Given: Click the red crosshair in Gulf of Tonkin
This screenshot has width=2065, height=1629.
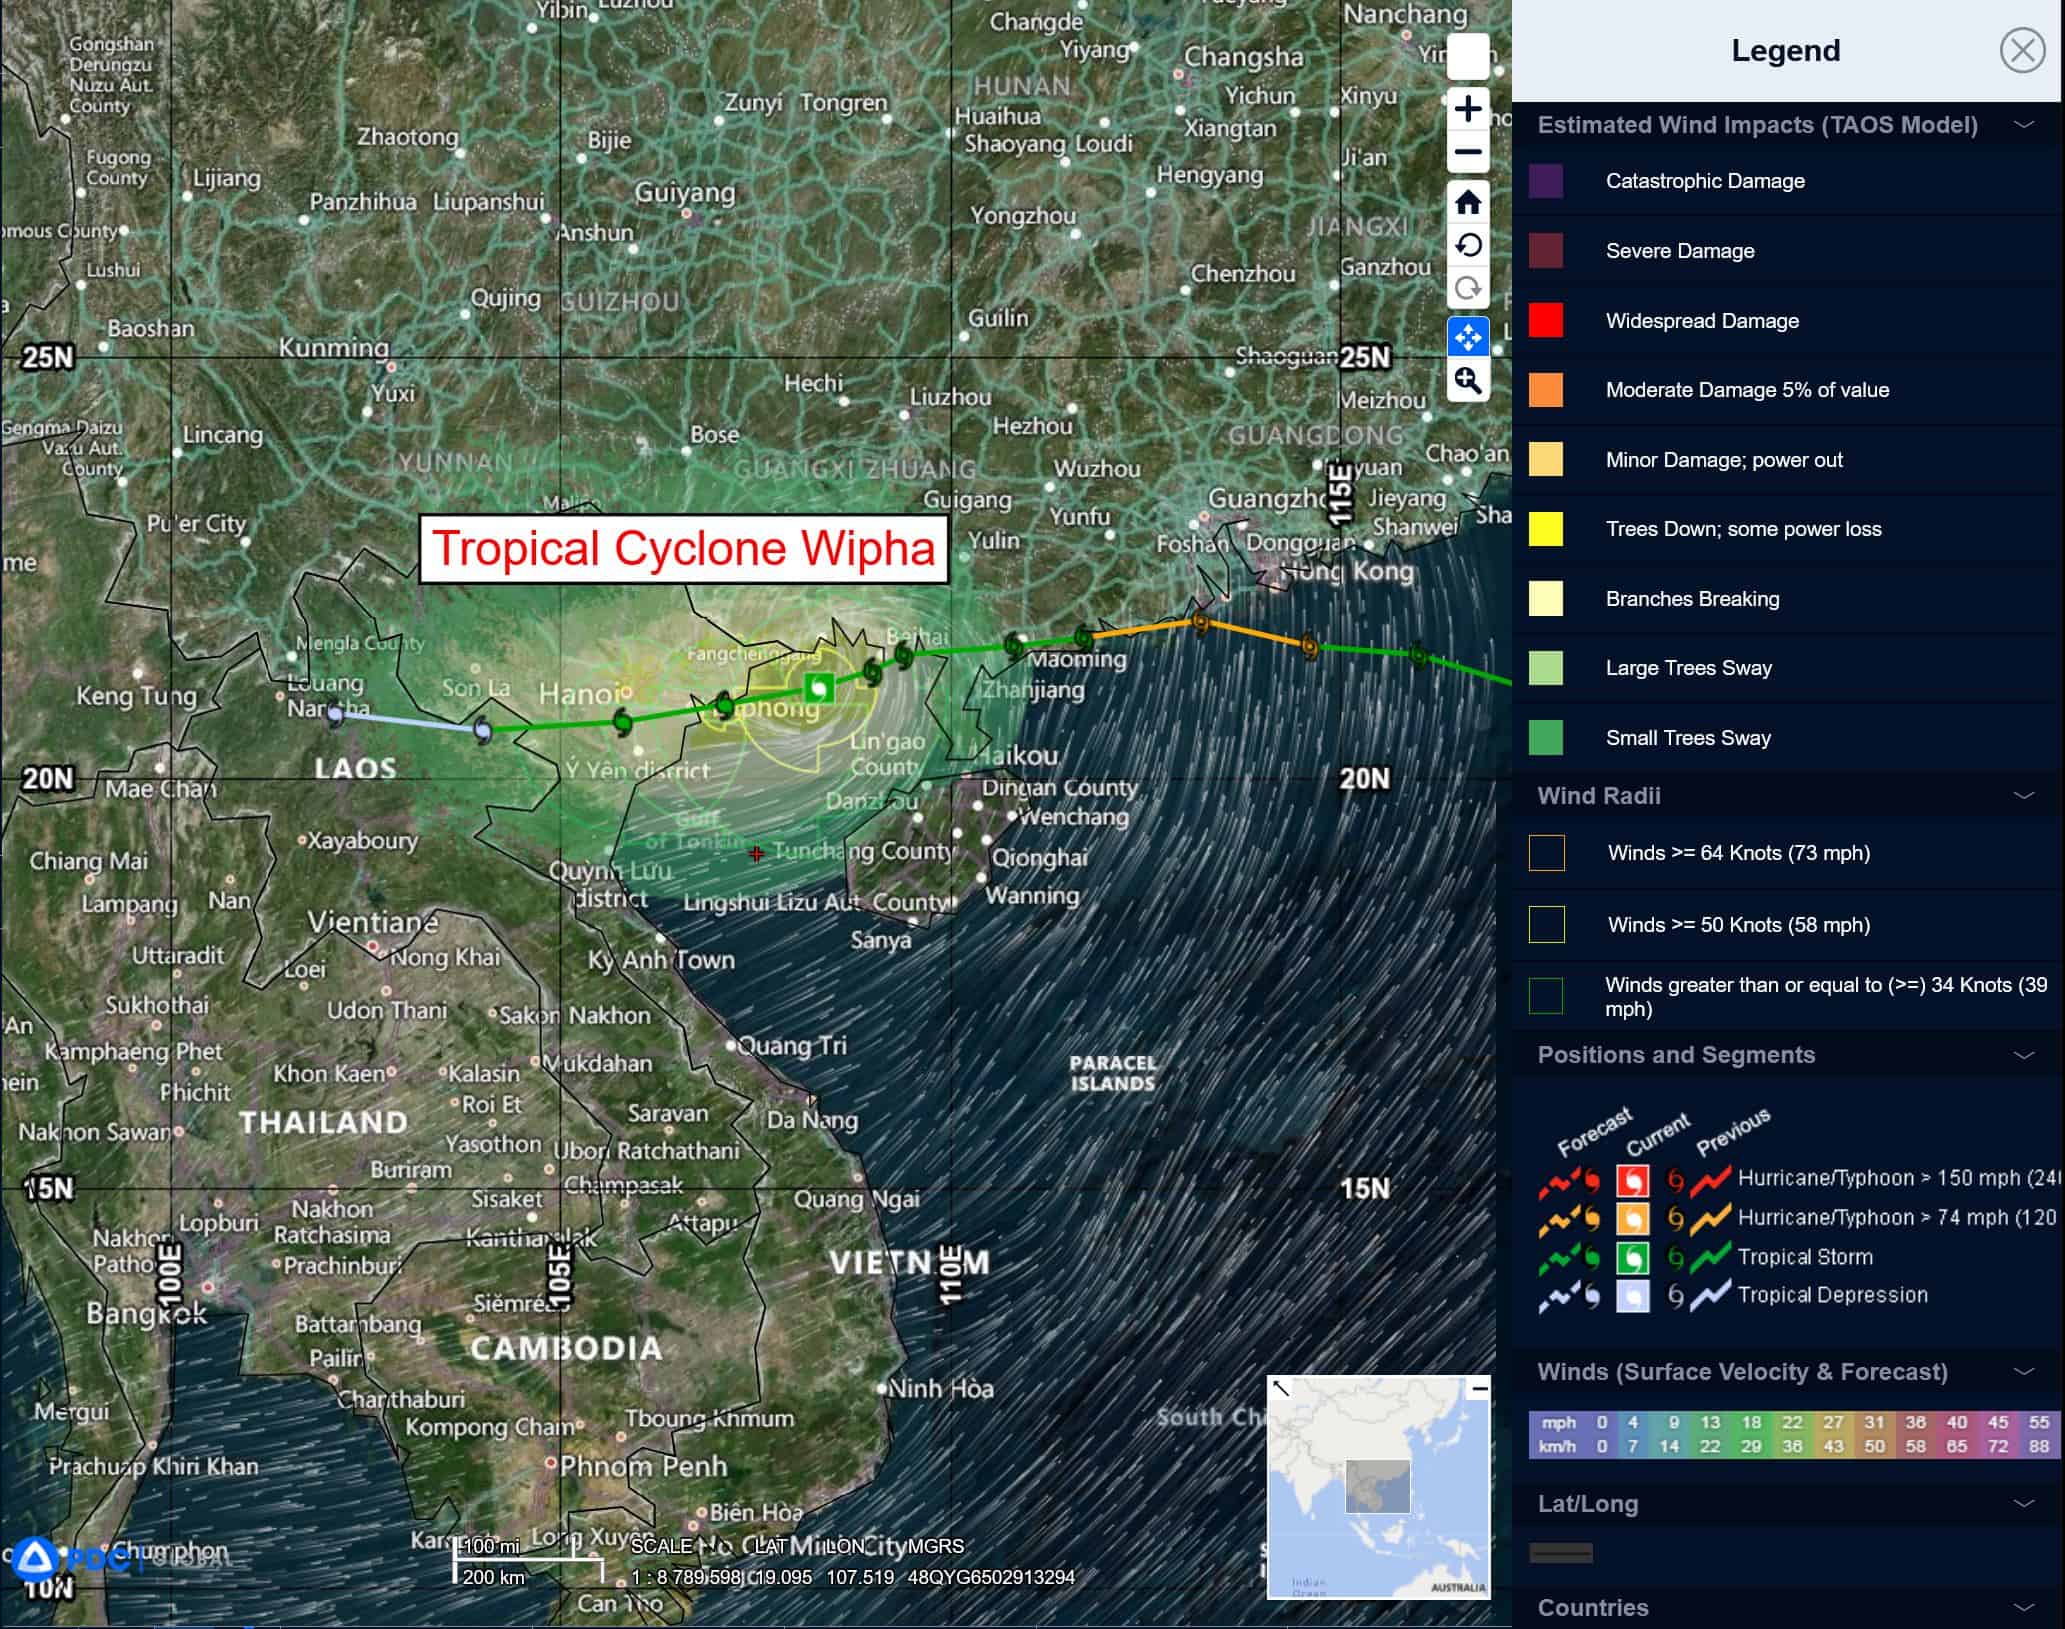Looking at the screenshot, I should tap(757, 854).
